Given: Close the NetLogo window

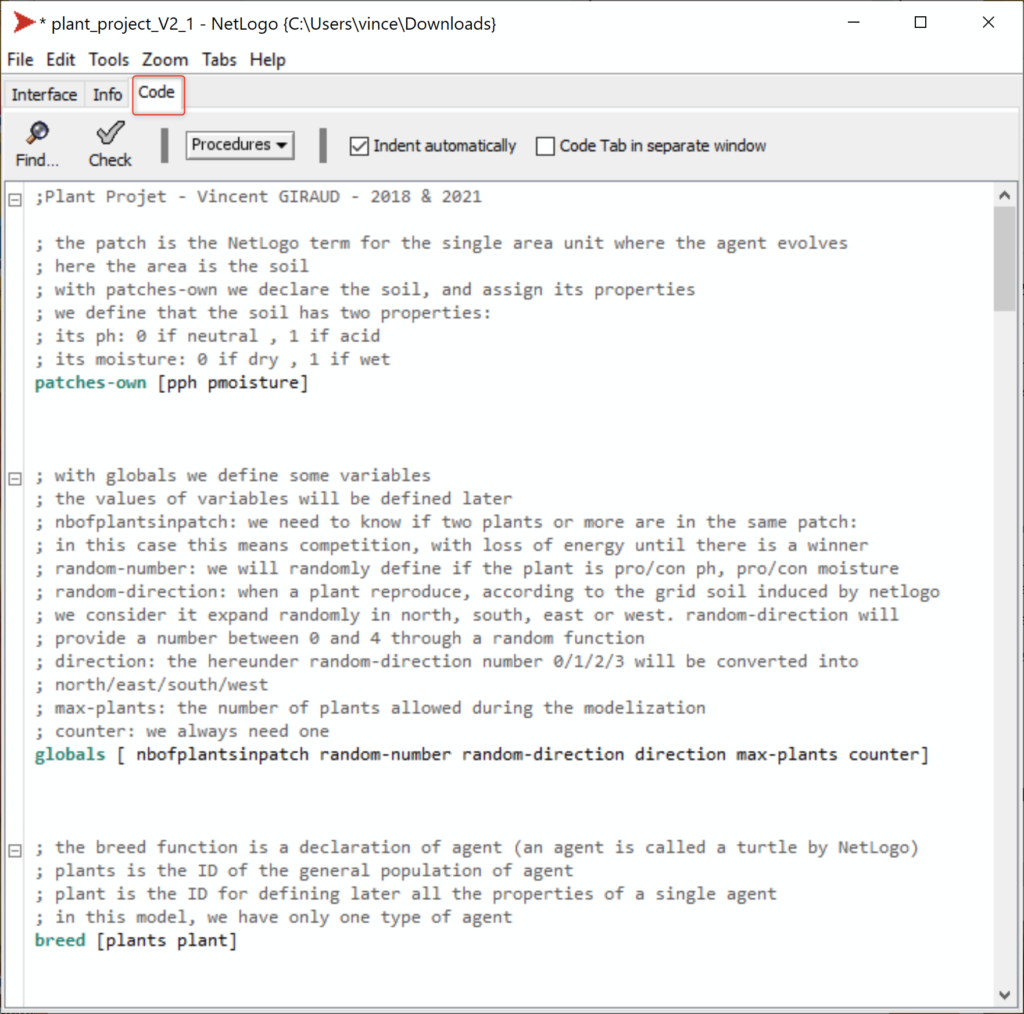Looking at the screenshot, I should pyautogui.click(x=988, y=22).
